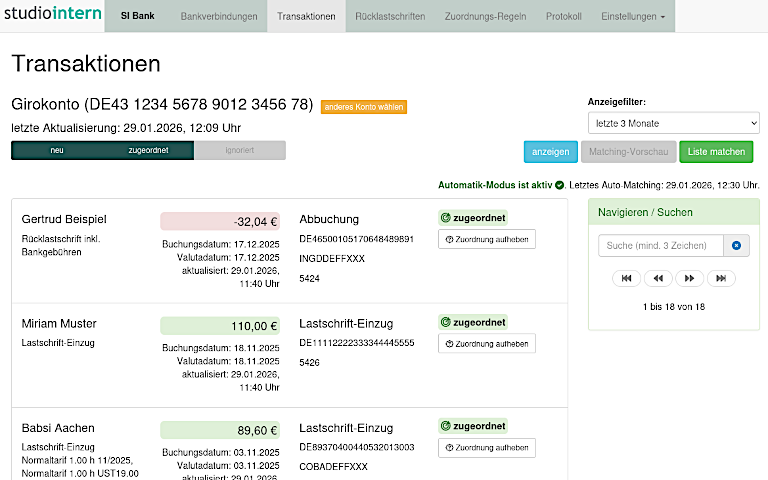The image size is (768, 480).
Task: Click the 89,60 € amount
Action: pyautogui.click(x=220, y=430)
